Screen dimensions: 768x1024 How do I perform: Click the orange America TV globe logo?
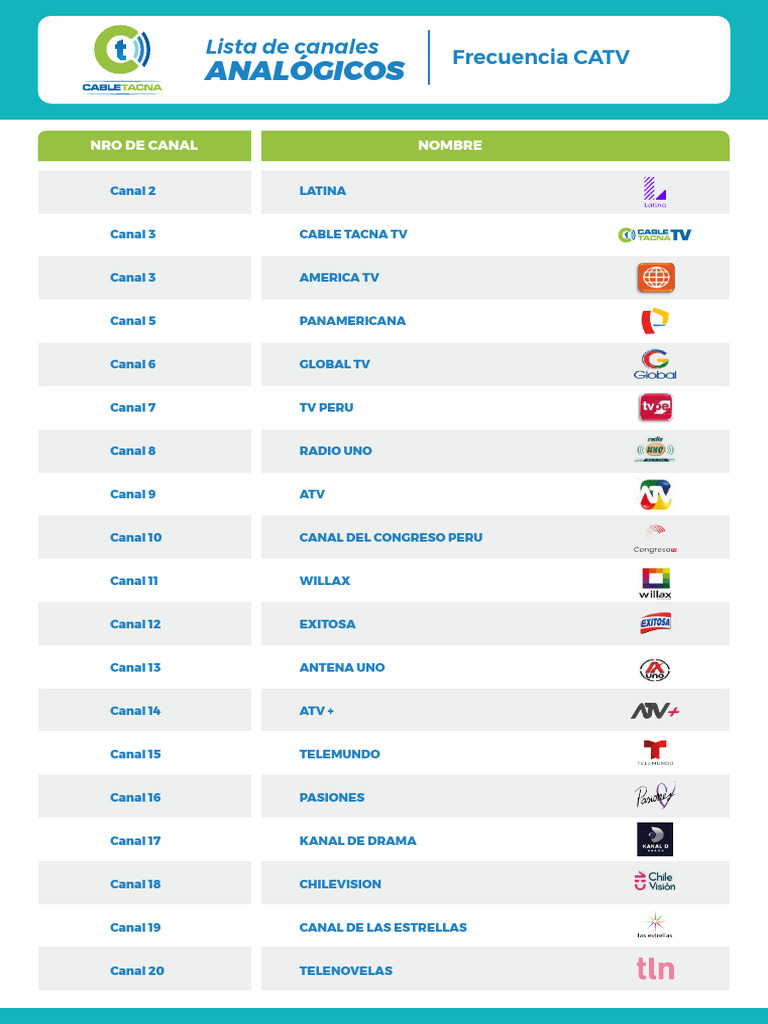point(656,277)
